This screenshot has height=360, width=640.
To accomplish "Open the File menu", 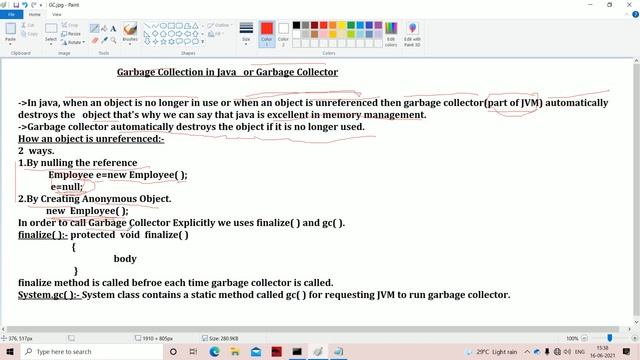I will pos(11,14).
